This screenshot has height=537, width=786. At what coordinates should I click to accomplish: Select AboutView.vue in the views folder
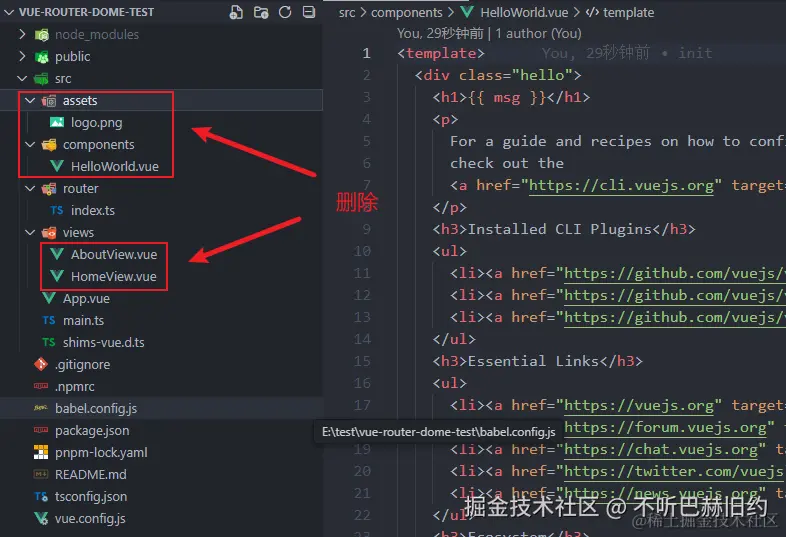pyautogui.click(x=114, y=255)
